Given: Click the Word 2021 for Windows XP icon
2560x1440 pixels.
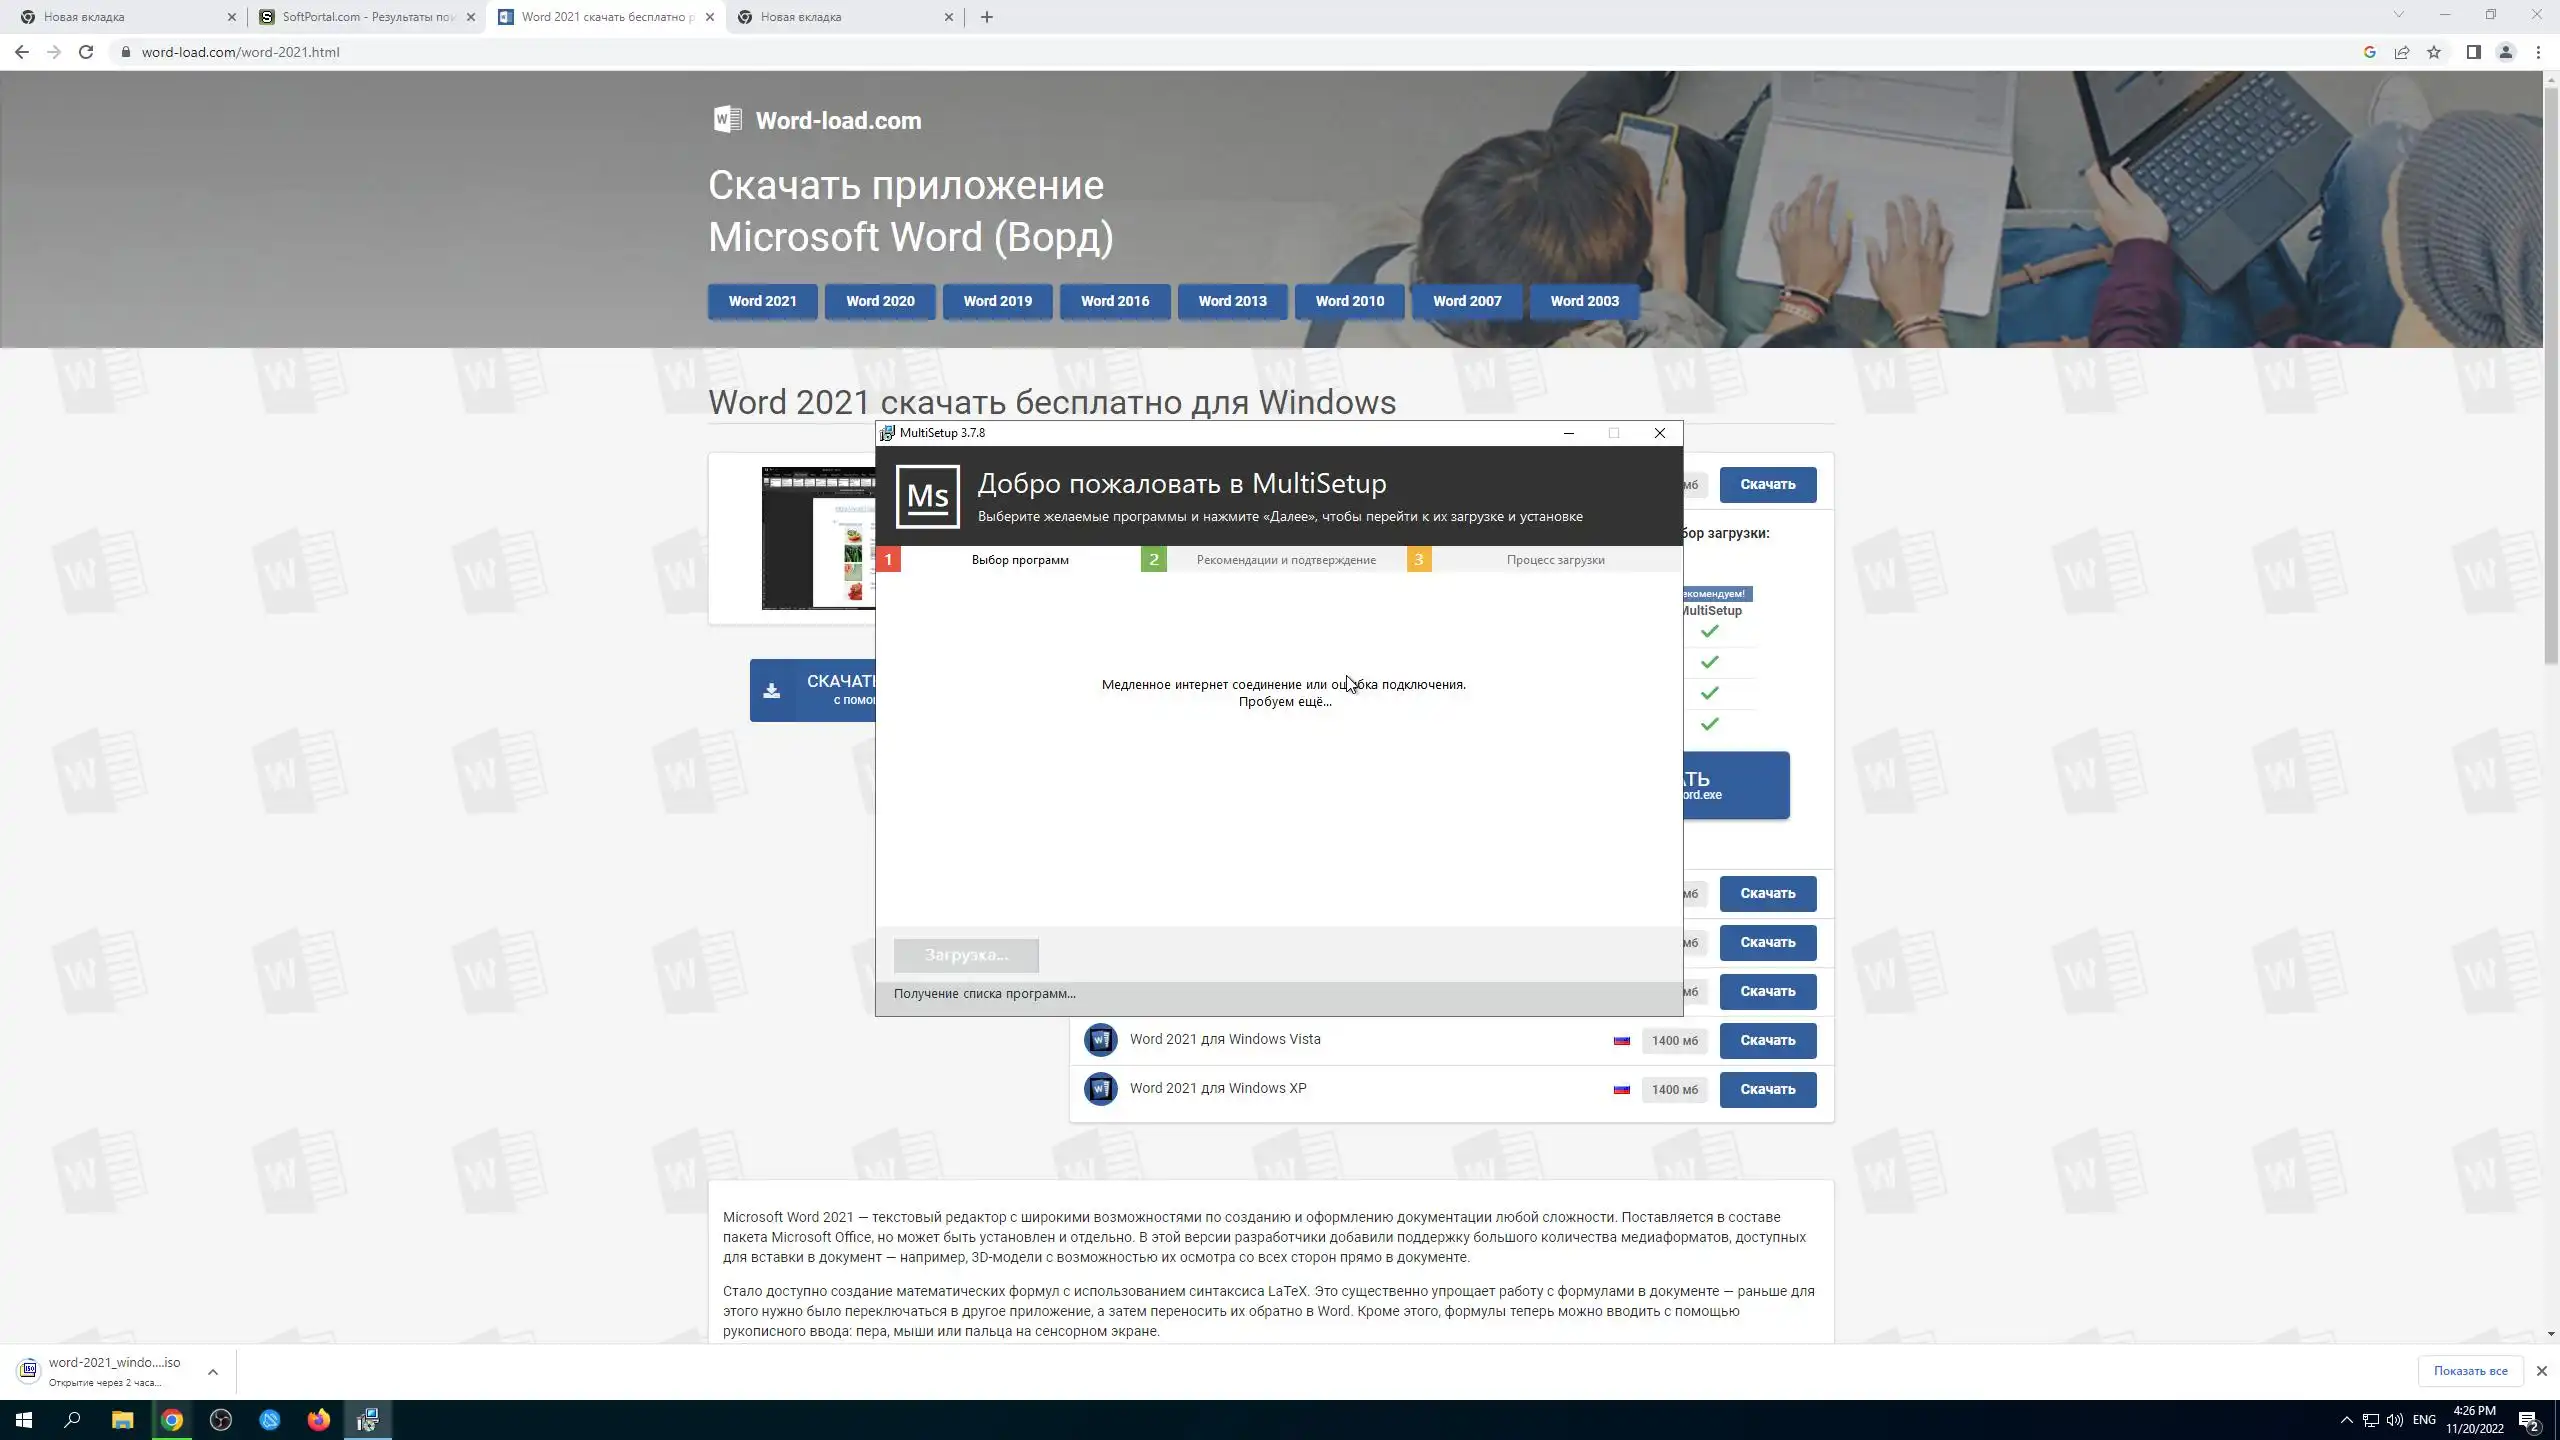Looking at the screenshot, I should click(x=1100, y=1089).
